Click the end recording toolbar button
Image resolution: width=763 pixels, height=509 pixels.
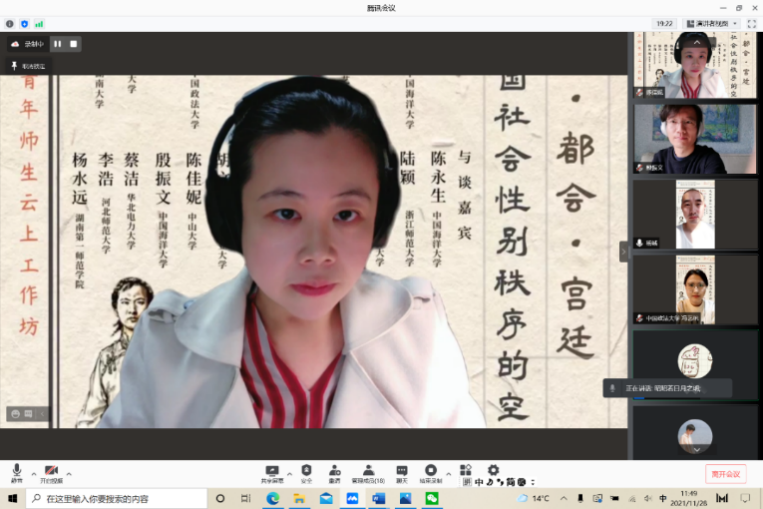pyautogui.click(x=430, y=471)
